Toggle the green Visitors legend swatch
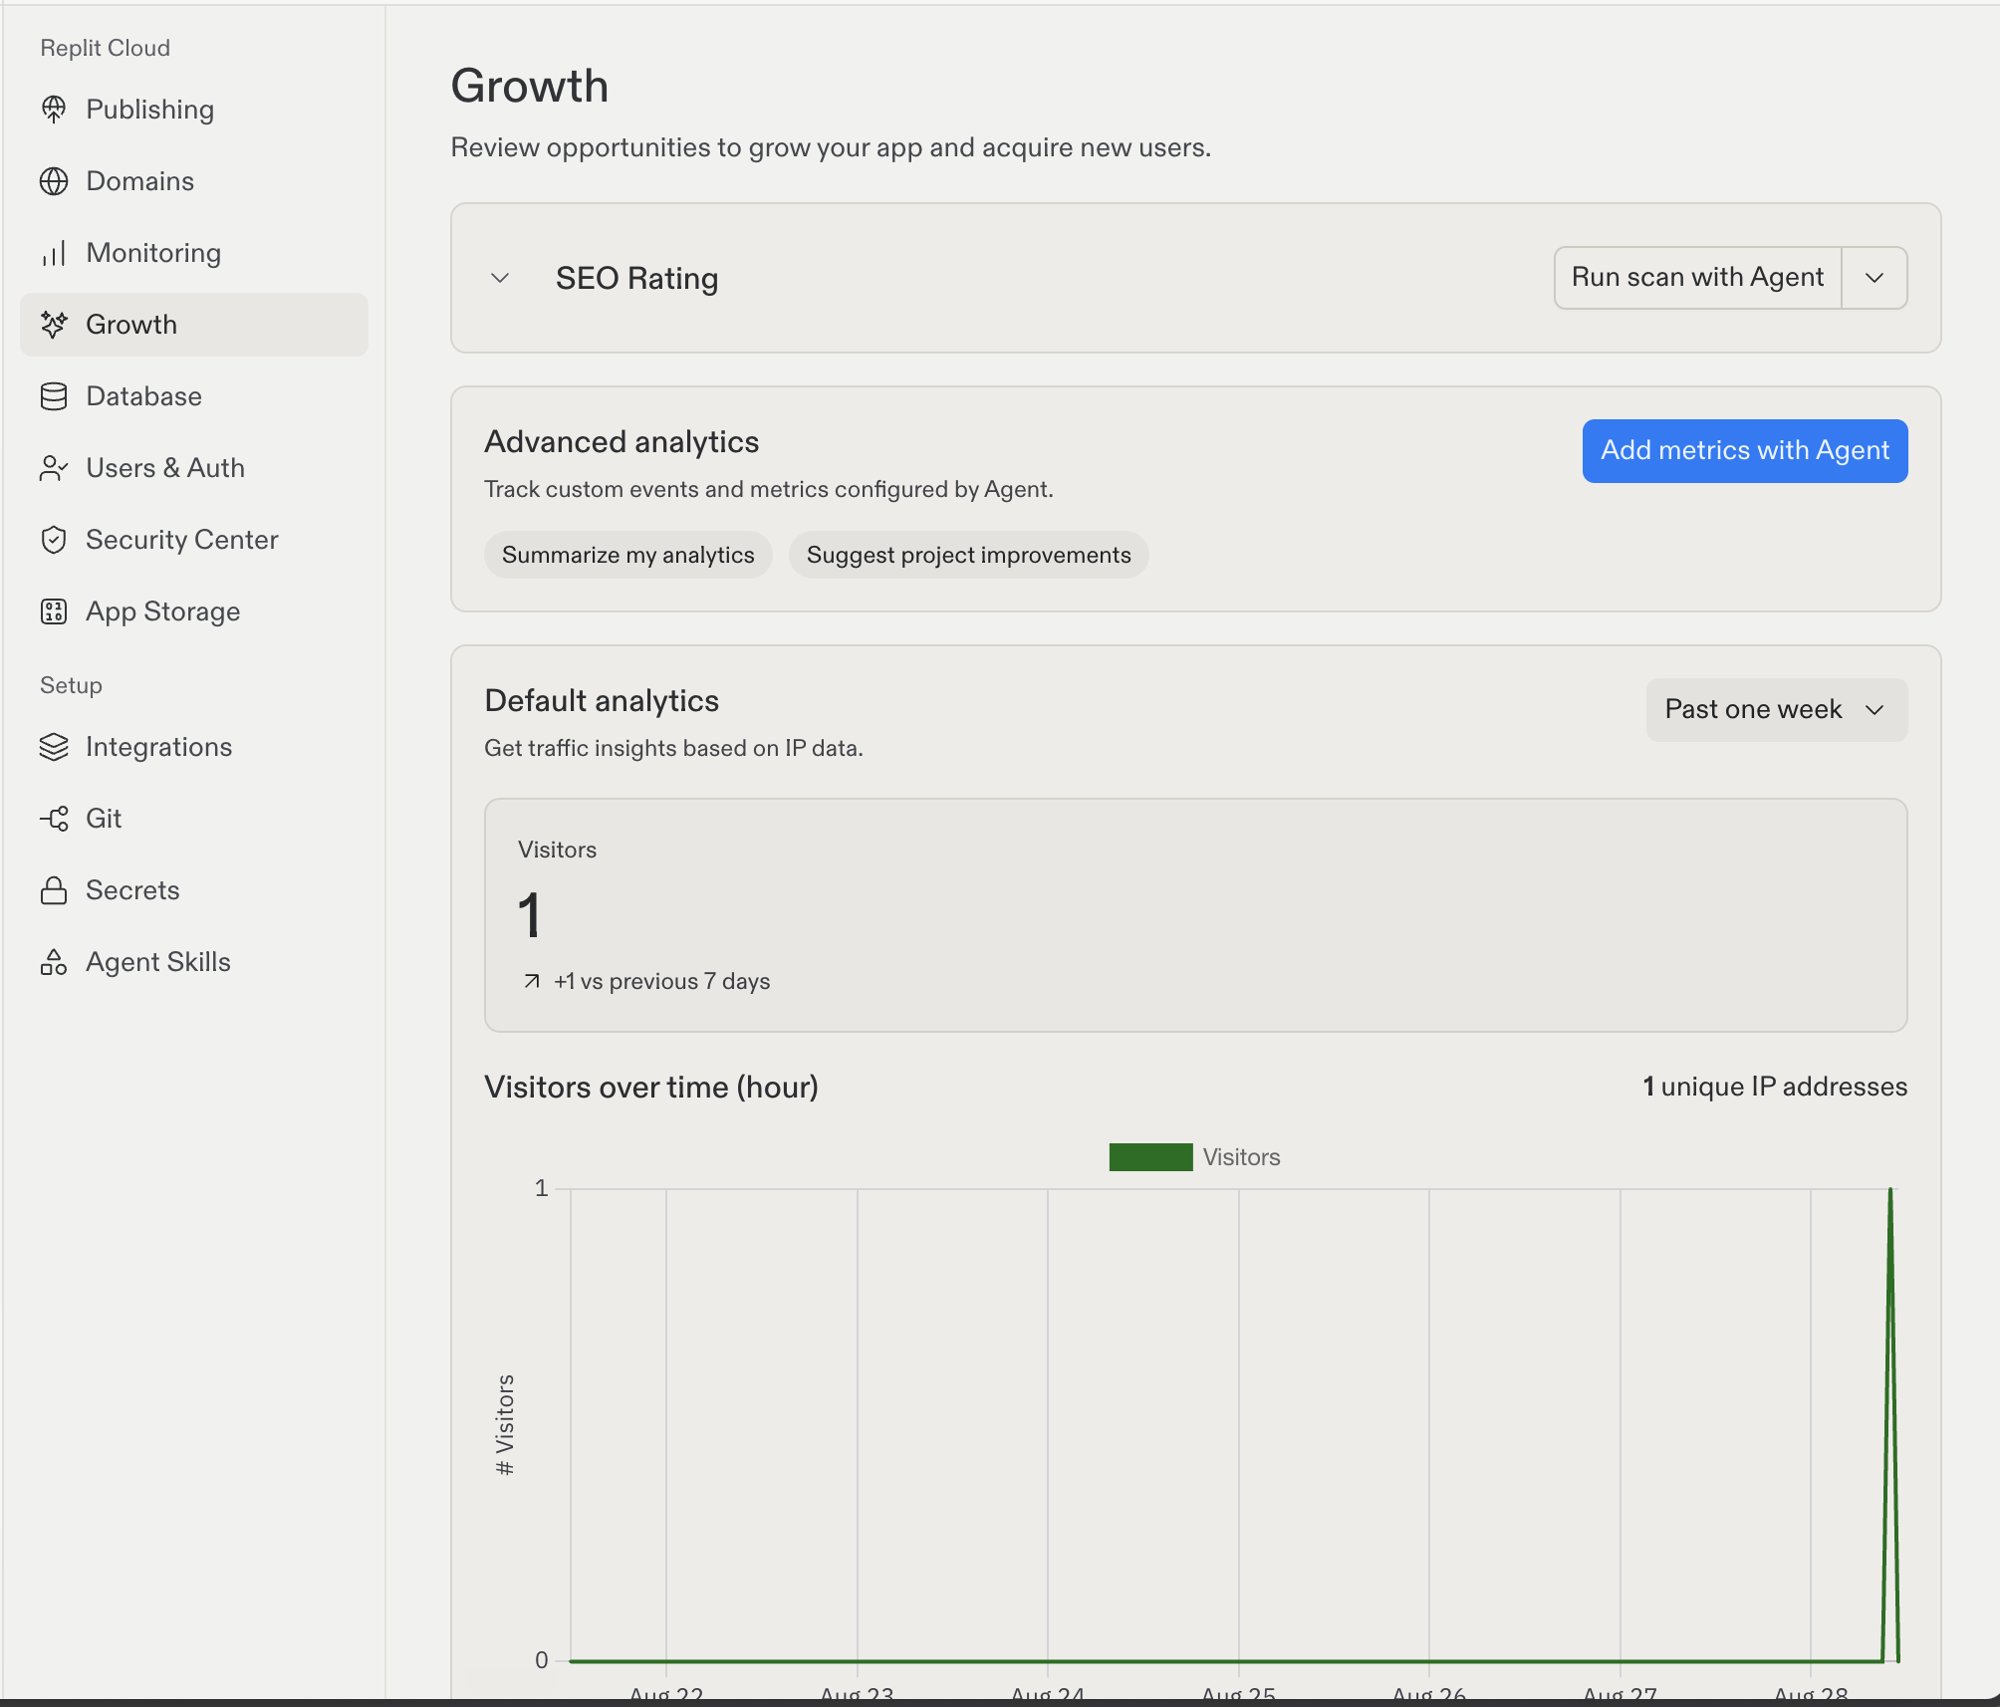2000x1707 pixels. click(1150, 1157)
